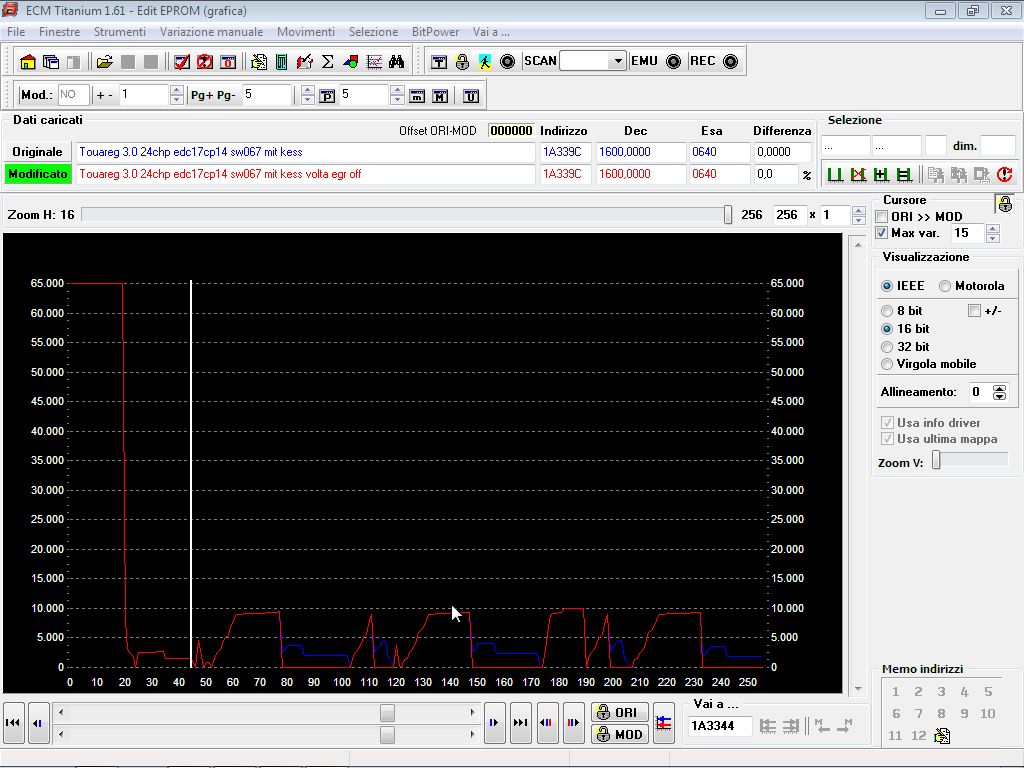
Task: Click the window T icon
Action: pyautogui.click(x=439, y=61)
